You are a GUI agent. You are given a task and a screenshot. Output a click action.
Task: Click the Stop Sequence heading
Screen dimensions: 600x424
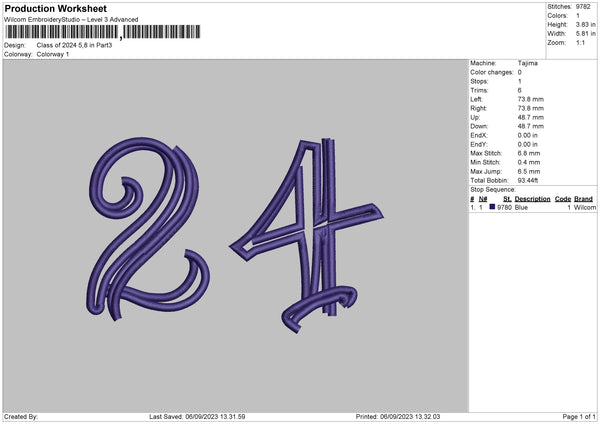493,190
